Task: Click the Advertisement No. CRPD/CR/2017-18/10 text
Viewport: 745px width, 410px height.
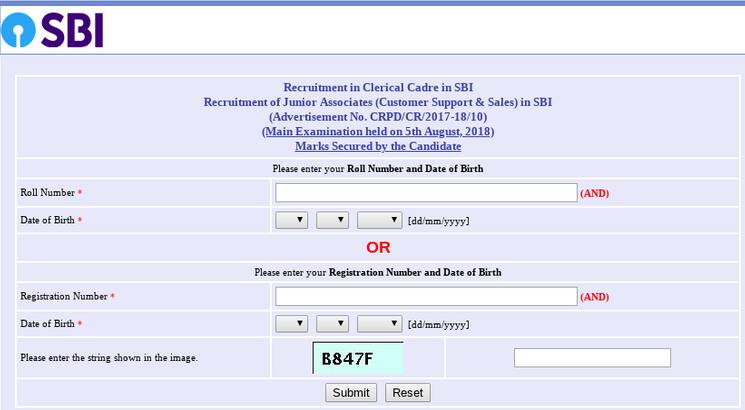Action: pos(378,117)
